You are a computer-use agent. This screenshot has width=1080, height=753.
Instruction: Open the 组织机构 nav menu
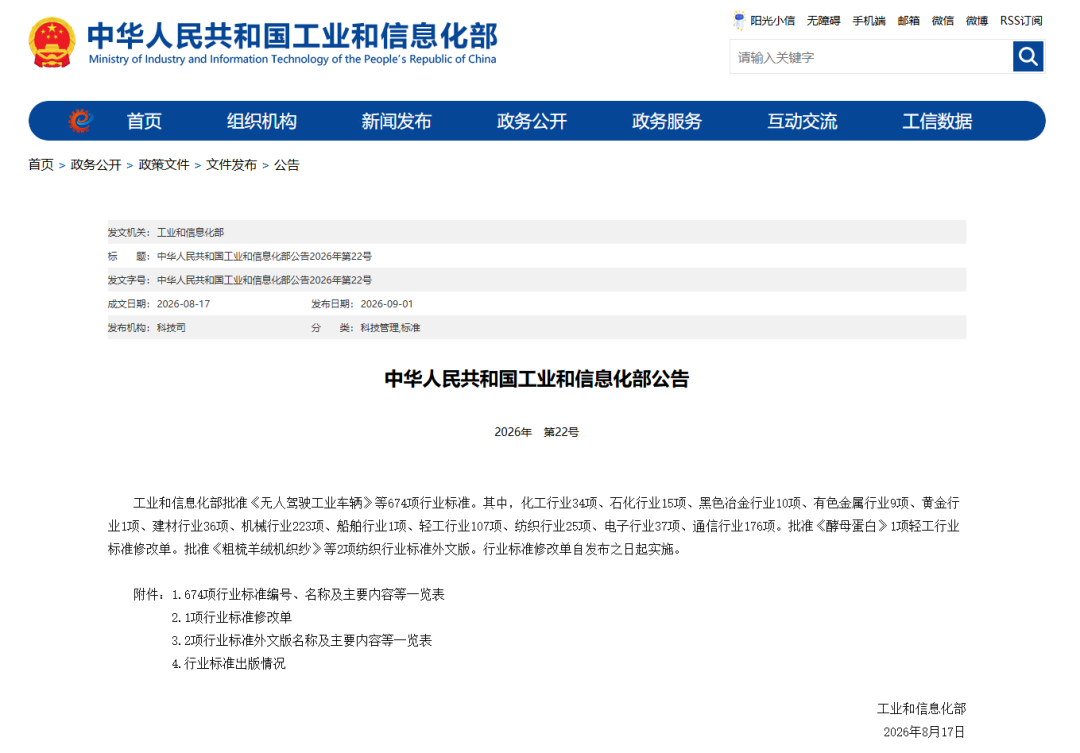pyautogui.click(x=262, y=121)
